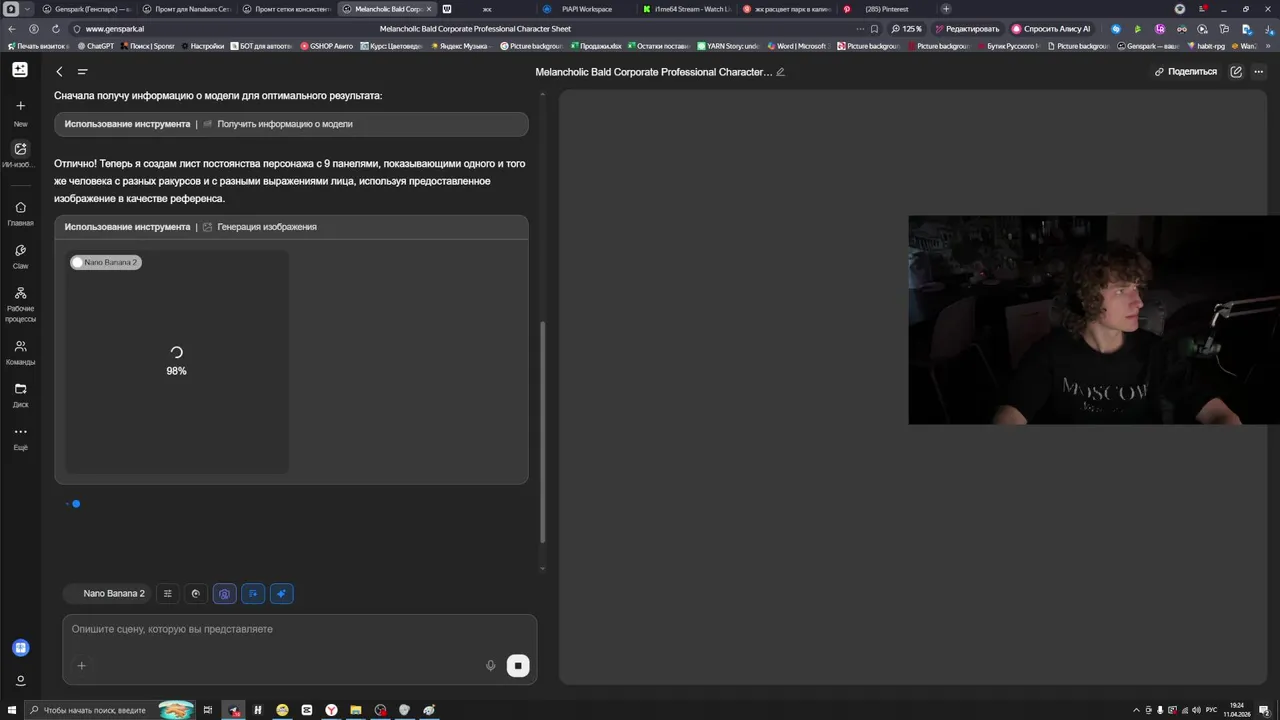Open Рабочие процессы in the sidebar
This screenshot has height=720, width=1280.
click(x=20, y=305)
